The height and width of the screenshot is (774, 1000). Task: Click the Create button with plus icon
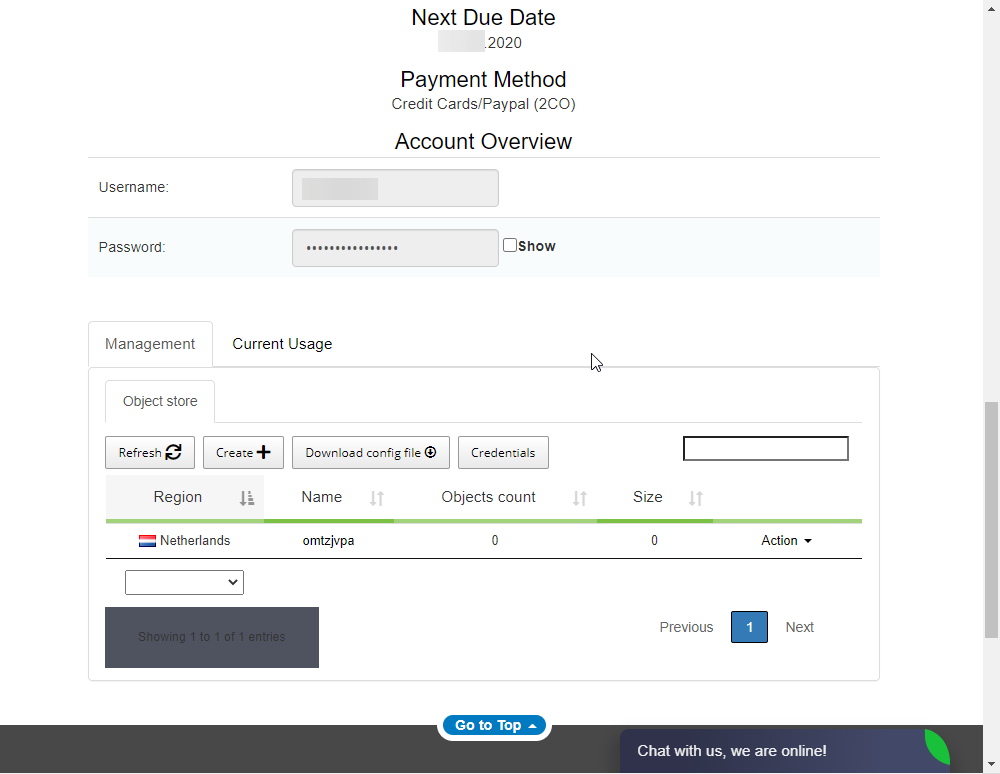pos(243,453)
